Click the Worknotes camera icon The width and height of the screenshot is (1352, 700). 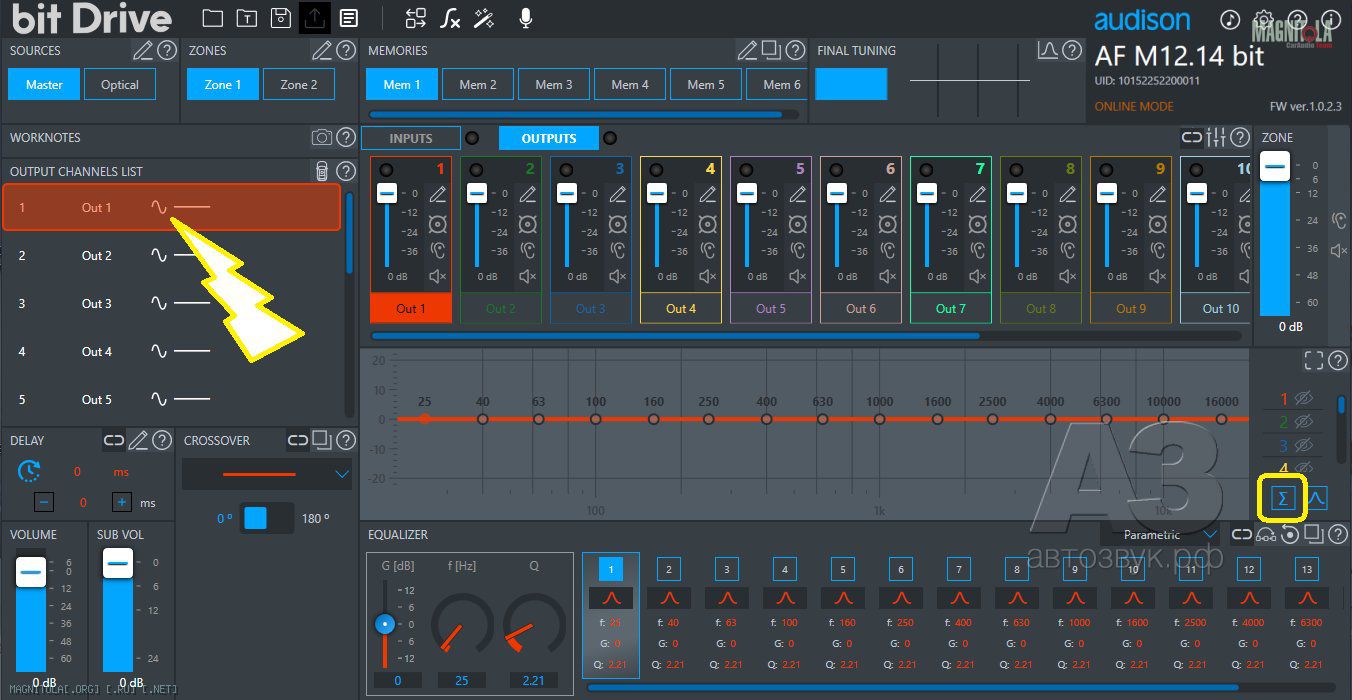[x=322, y=138]
